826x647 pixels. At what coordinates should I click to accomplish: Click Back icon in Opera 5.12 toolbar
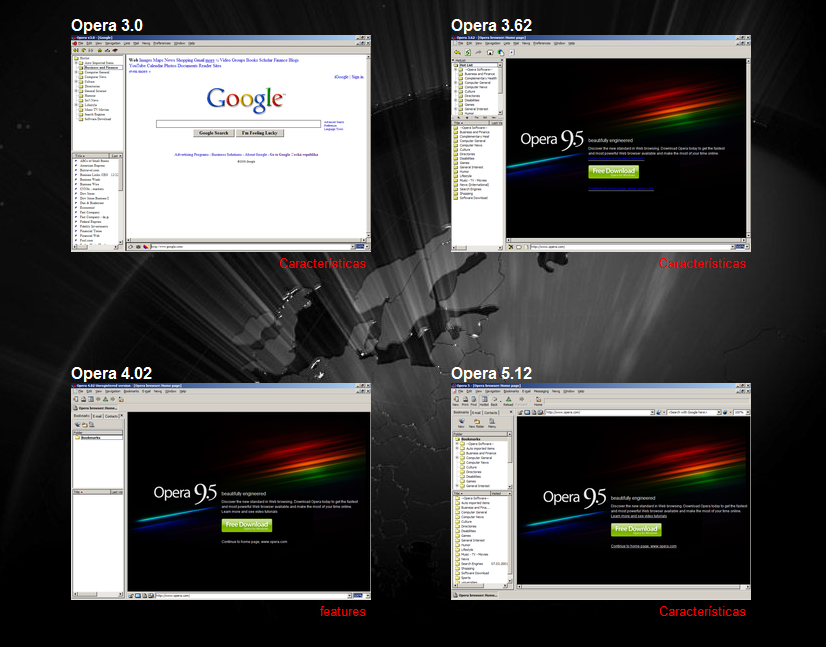pos(494,401)
